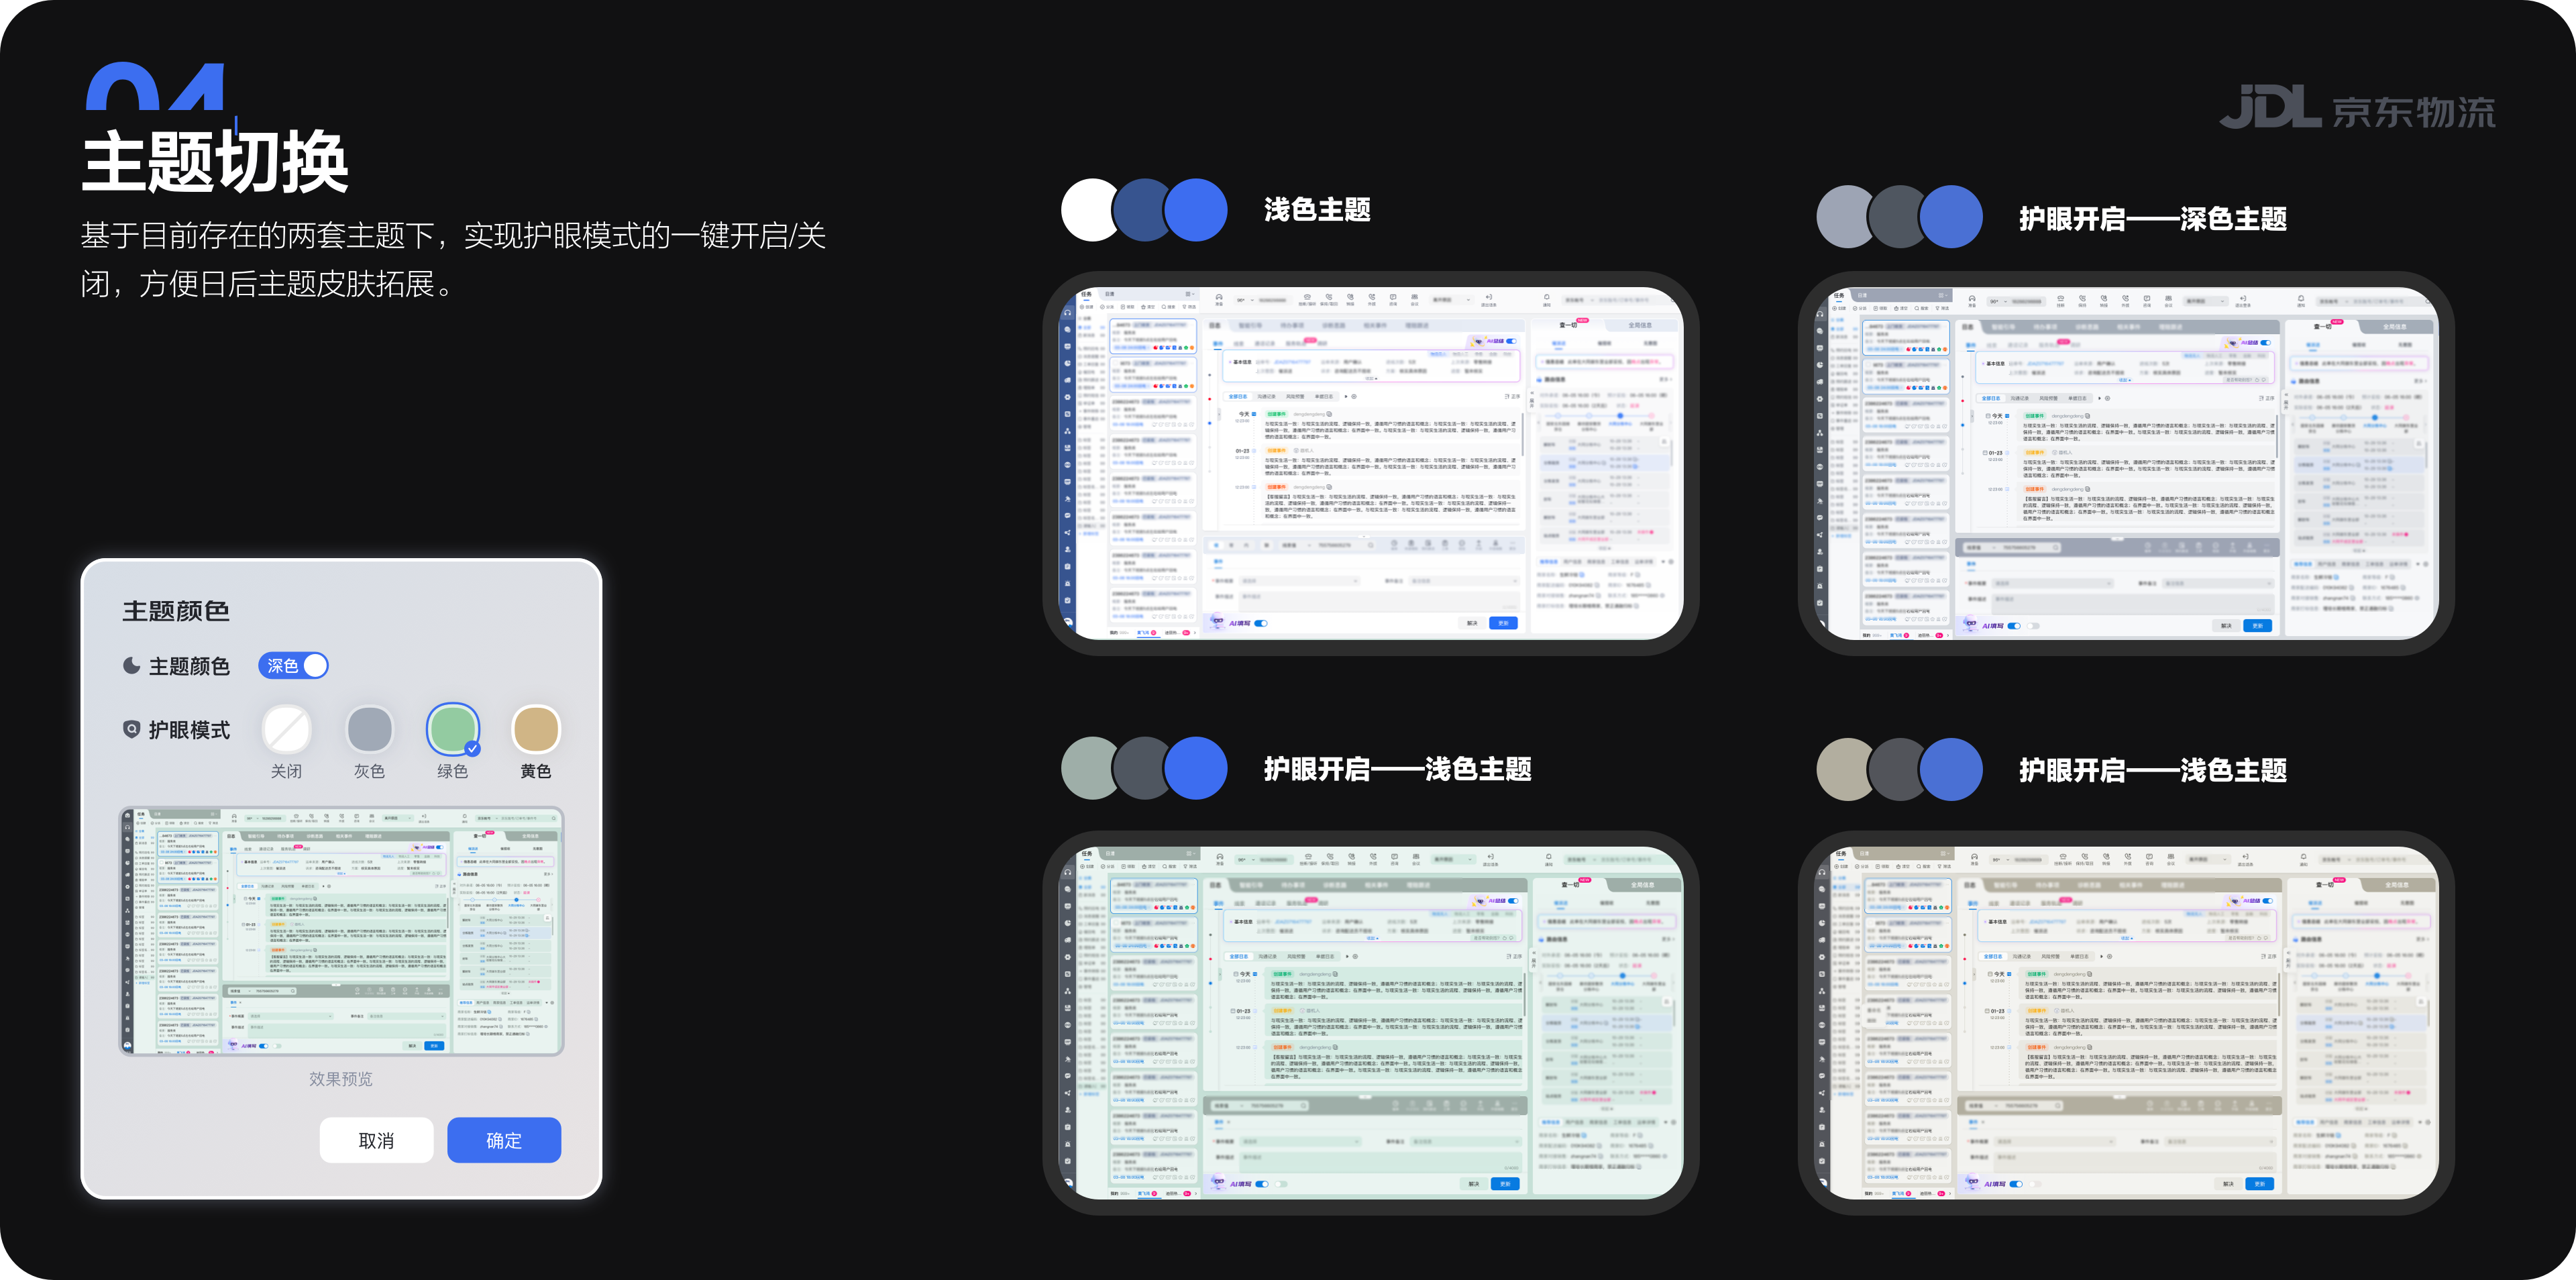Screen dimensions: 2576x1280
Task: Click the 确定 button
Action: pos(503,1140)
